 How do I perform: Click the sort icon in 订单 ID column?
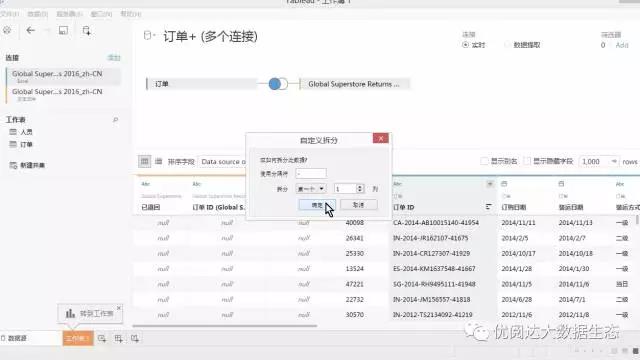pyautogui.click(x=489, y=207)
